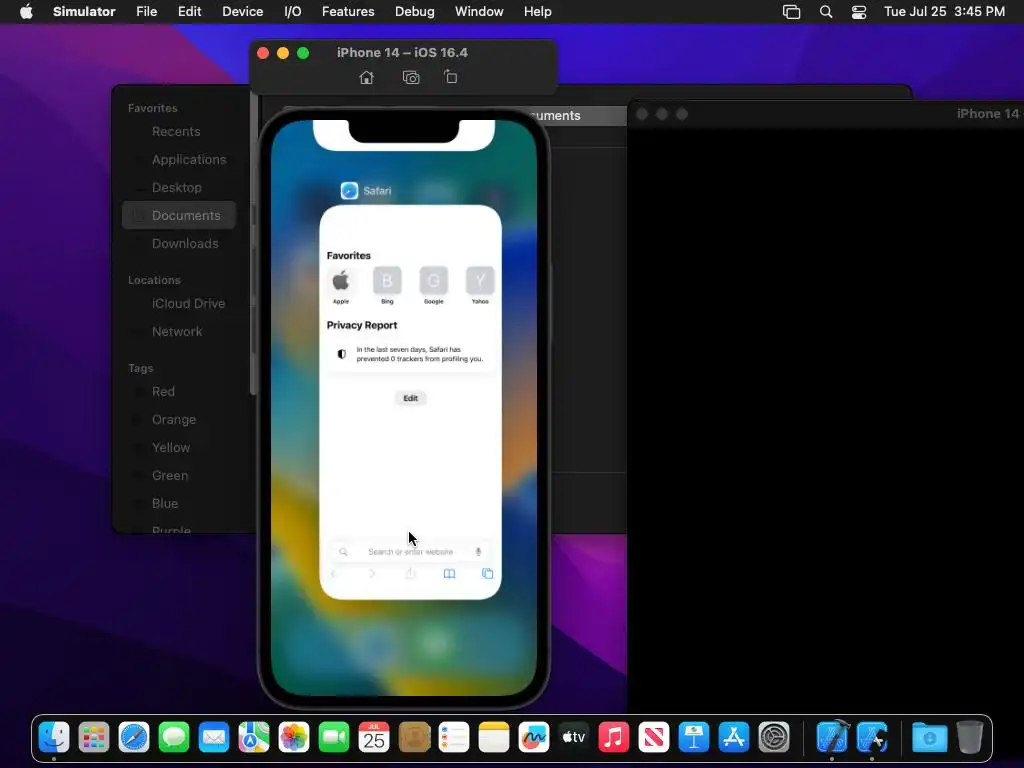Open Messages from the Dock
1024x768 pixels.
pos(174,738)
